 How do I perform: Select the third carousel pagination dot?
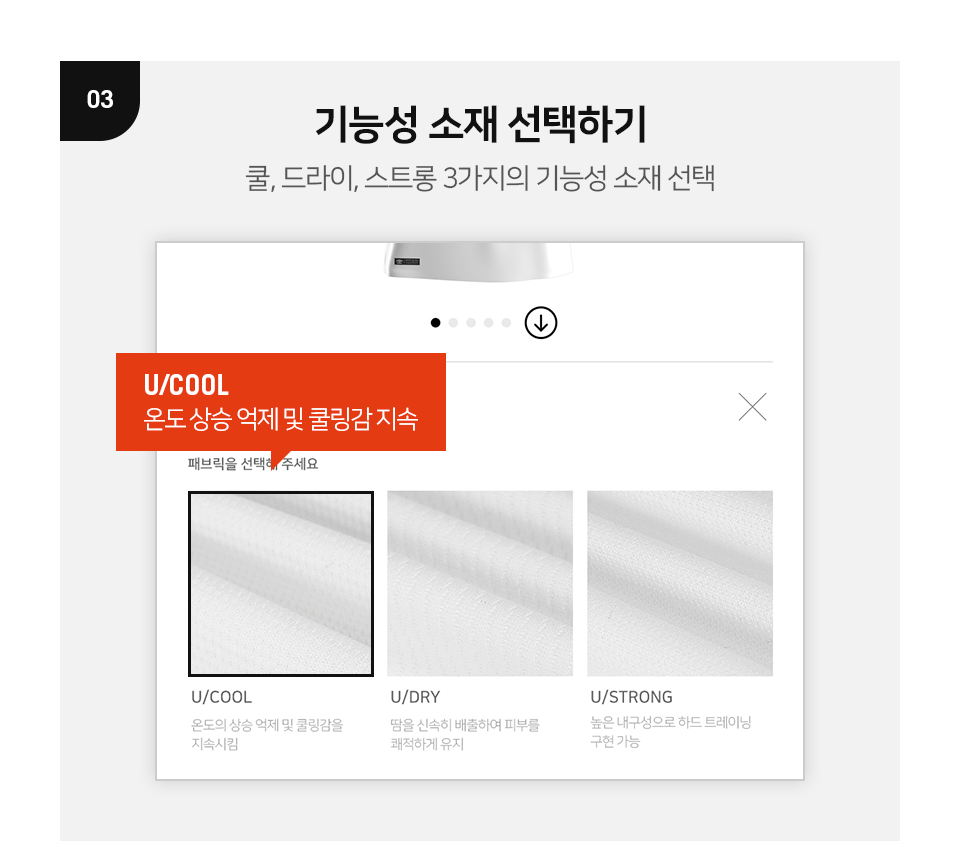(471, 323)
